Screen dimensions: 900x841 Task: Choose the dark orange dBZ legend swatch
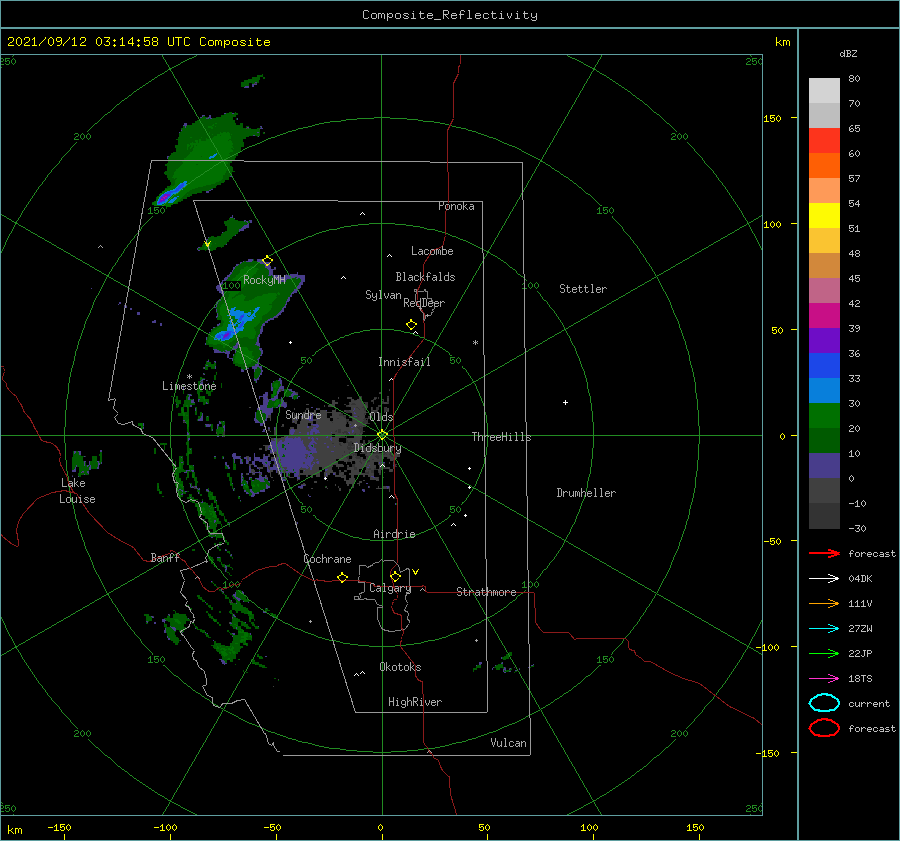click(824, 165)
